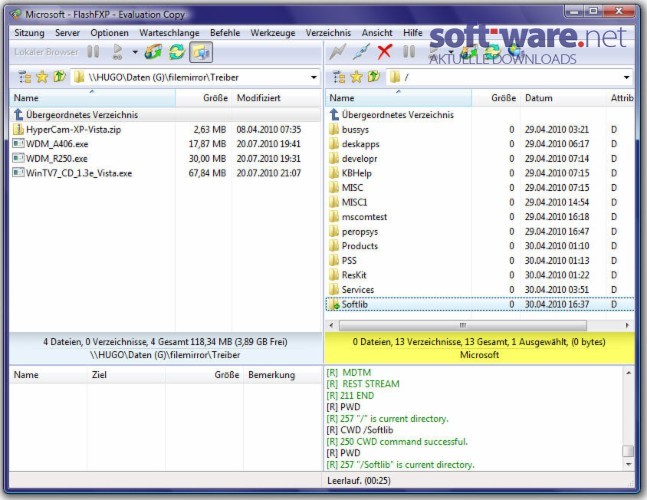Click the local pane pause transfer icon
Screen dimensions: 647x500
(x=94, y=52)
